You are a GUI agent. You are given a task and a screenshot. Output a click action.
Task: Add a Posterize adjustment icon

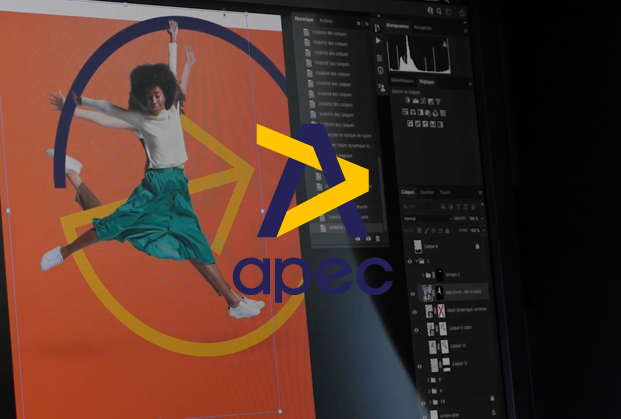coord(418,124)
